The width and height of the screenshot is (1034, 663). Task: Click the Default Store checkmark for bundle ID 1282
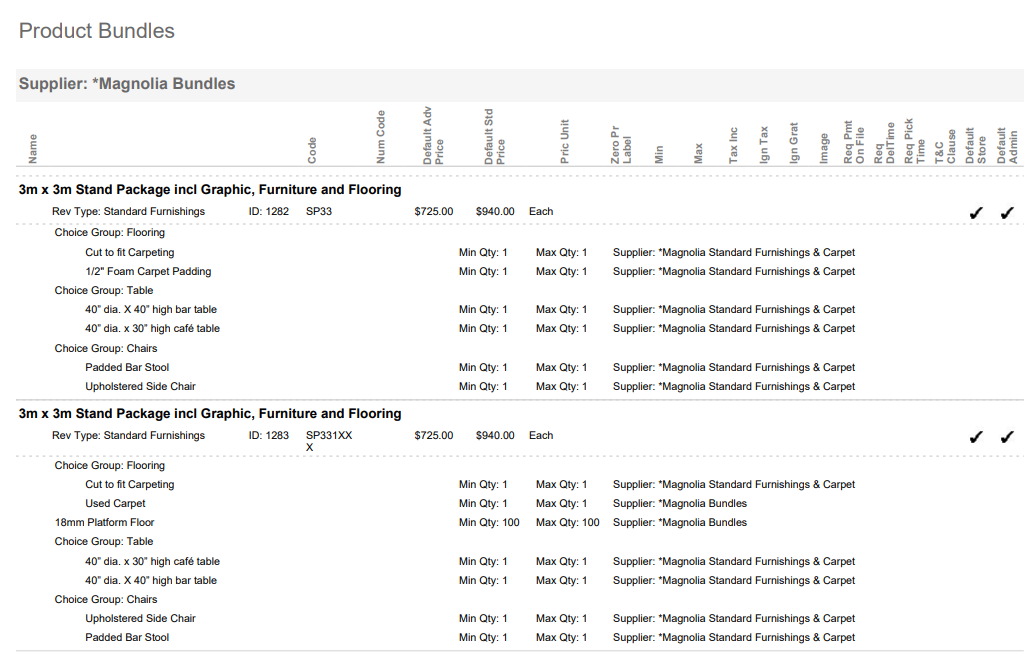click(x=976, y=212)
